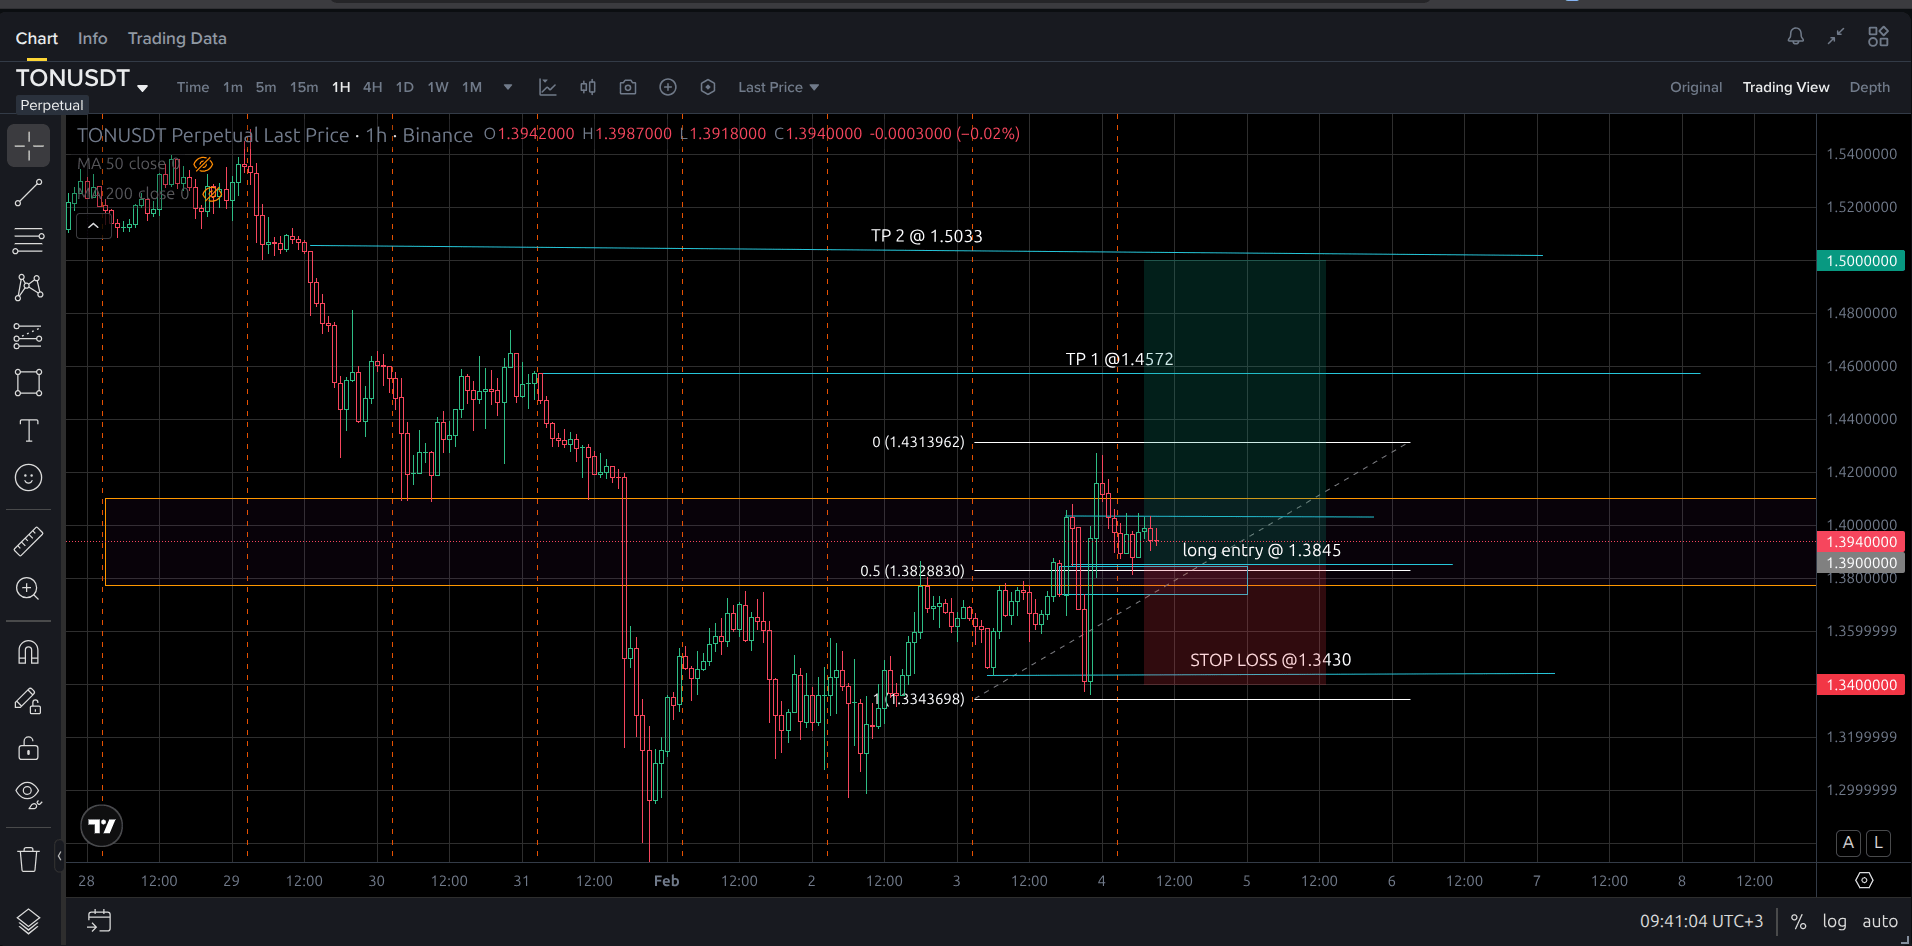
Task: Open the horizontal lines tool group
Action: (29, 240)
